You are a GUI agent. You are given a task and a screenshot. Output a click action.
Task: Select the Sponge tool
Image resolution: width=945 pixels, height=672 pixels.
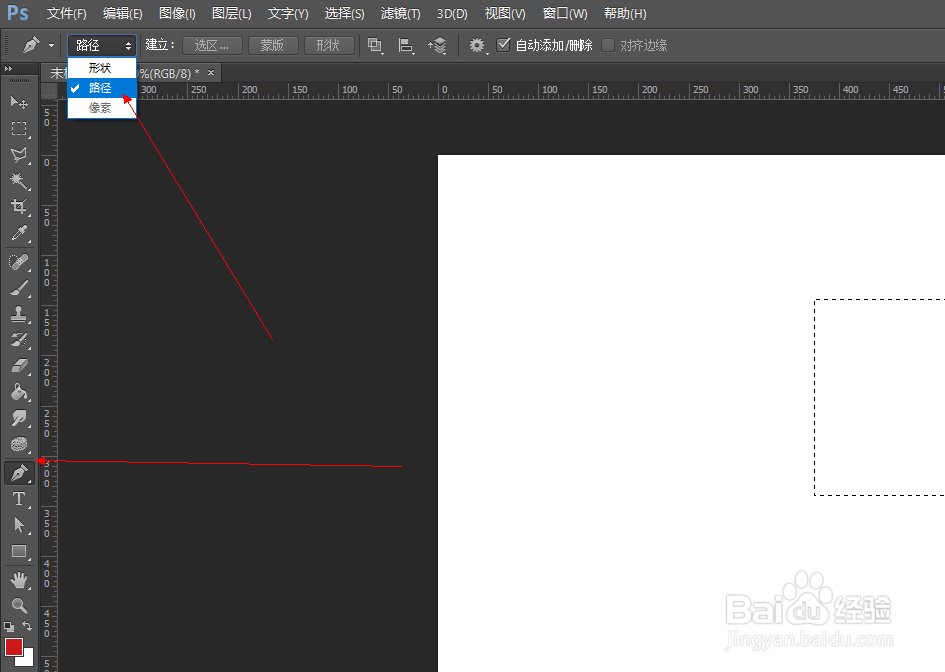(x=19, y=445)
